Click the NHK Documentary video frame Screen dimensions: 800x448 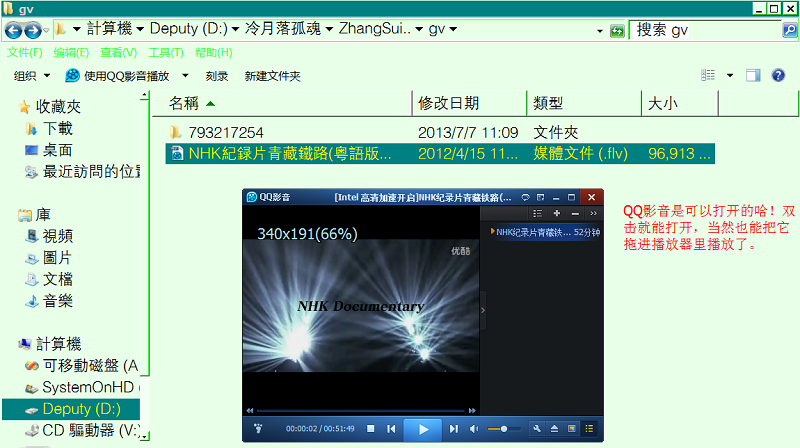point(361,306)
